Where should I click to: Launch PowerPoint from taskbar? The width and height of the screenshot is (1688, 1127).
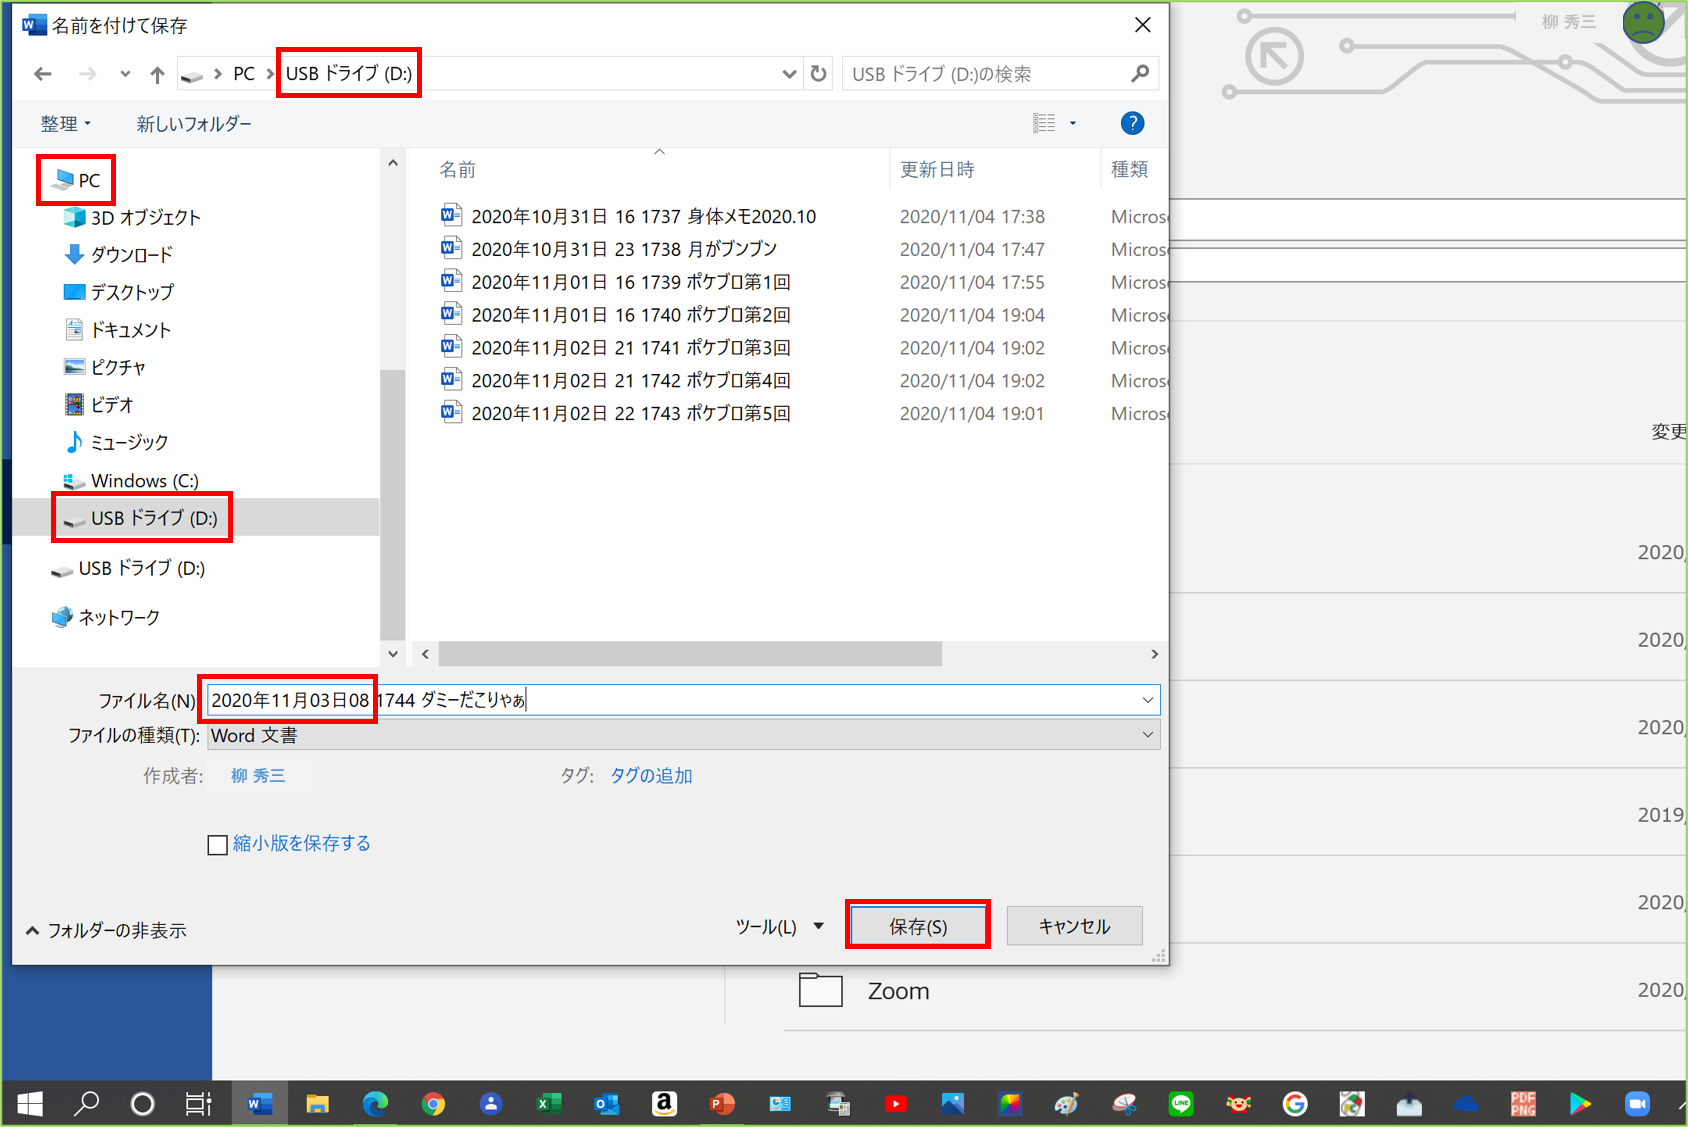click(x=722, y=1104)
